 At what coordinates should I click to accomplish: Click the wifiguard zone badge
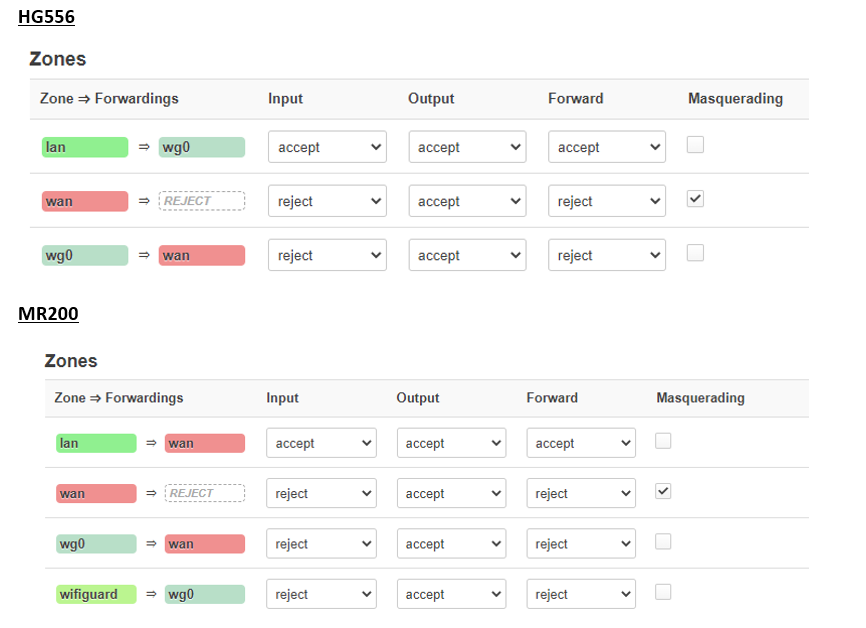pyautogui.click(x=96, y=594)
